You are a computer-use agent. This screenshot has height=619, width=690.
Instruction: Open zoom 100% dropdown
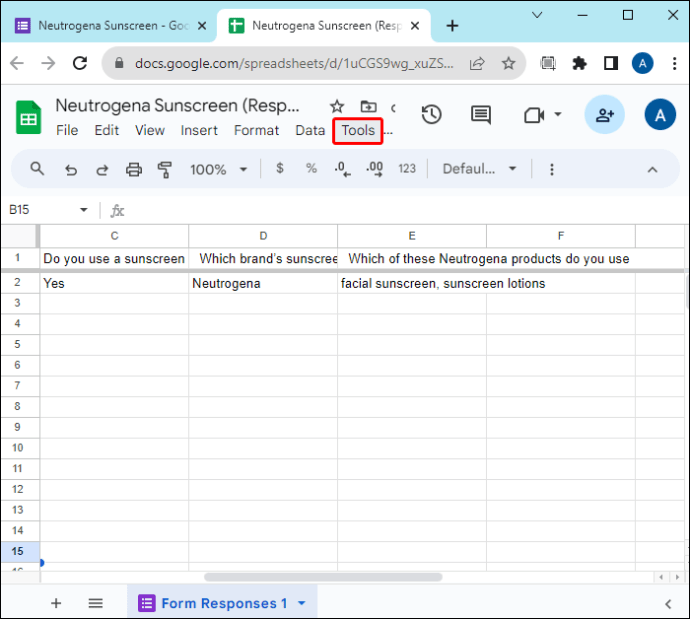pos(218,169)
